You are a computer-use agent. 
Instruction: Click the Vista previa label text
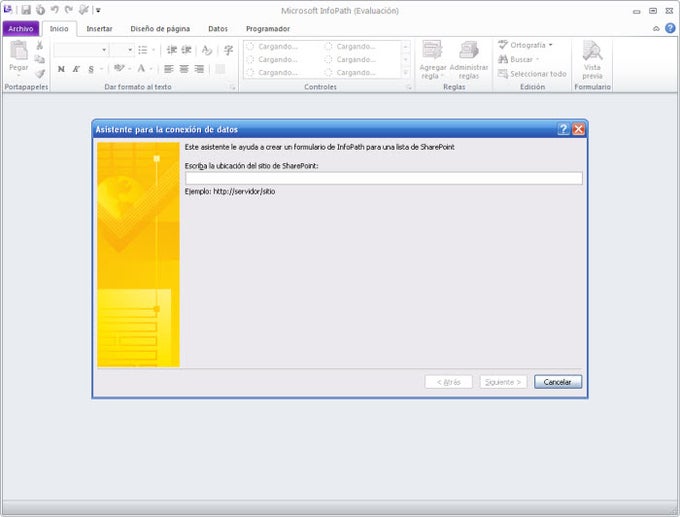(x=592, y=72)
